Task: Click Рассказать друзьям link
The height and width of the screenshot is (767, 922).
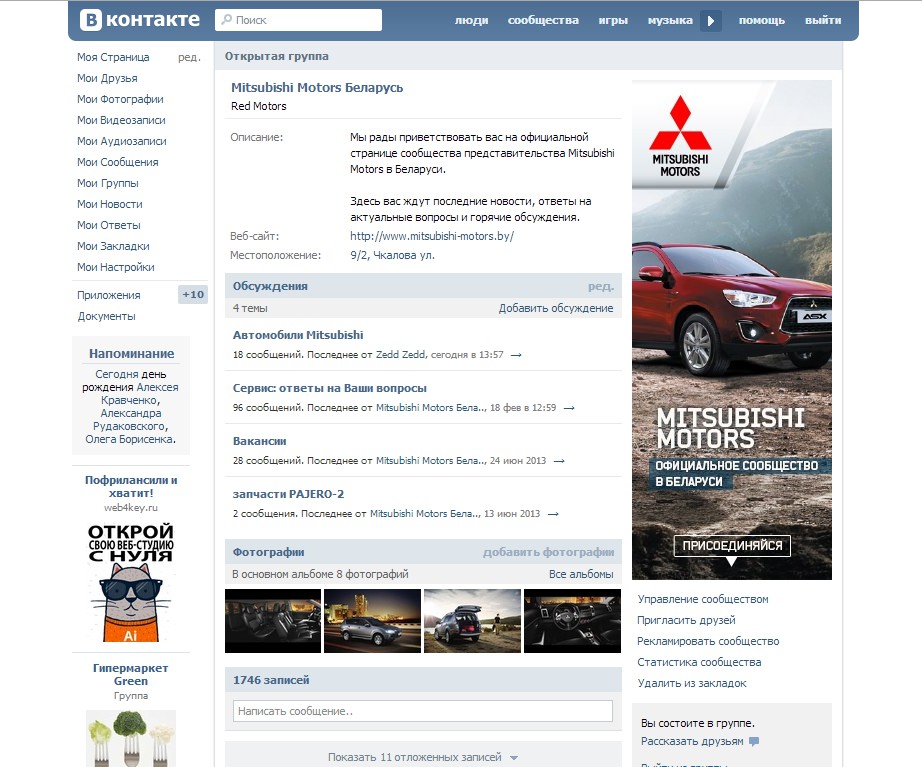Action: coord(692,742)
